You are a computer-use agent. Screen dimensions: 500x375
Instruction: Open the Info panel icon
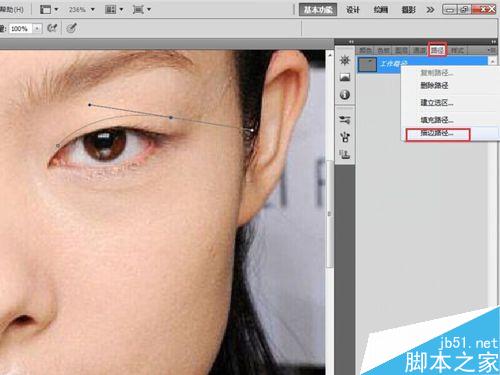345,95
